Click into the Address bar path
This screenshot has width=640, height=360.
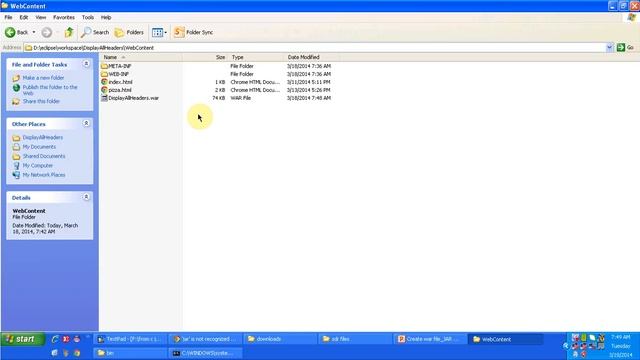(314, 48)
